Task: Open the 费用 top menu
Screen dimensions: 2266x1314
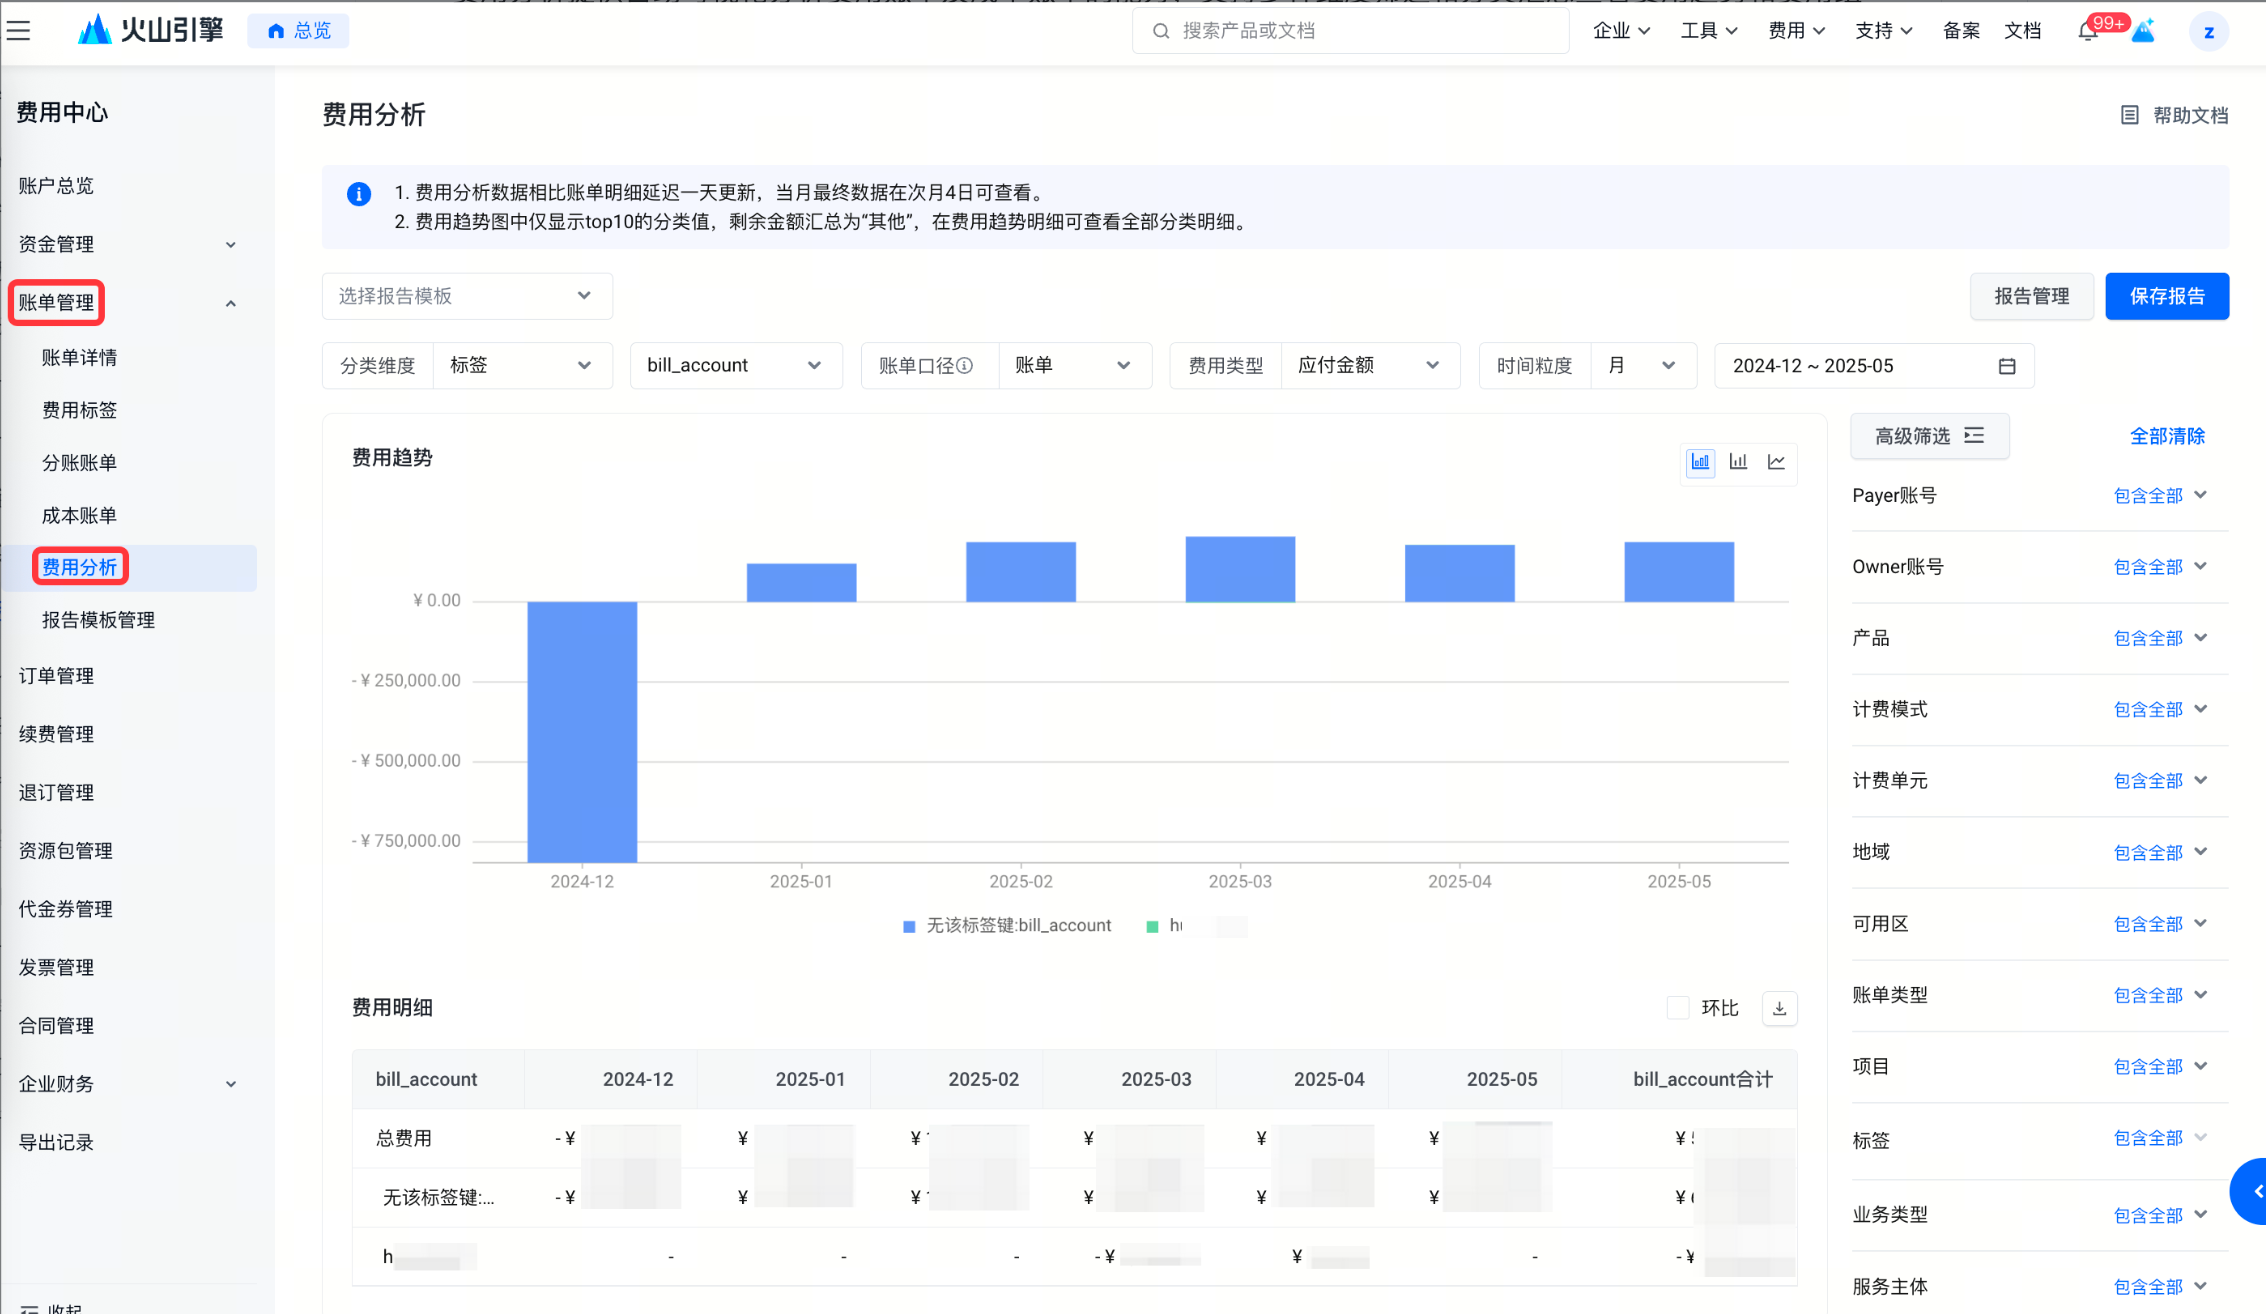Action: (1796, 31)
